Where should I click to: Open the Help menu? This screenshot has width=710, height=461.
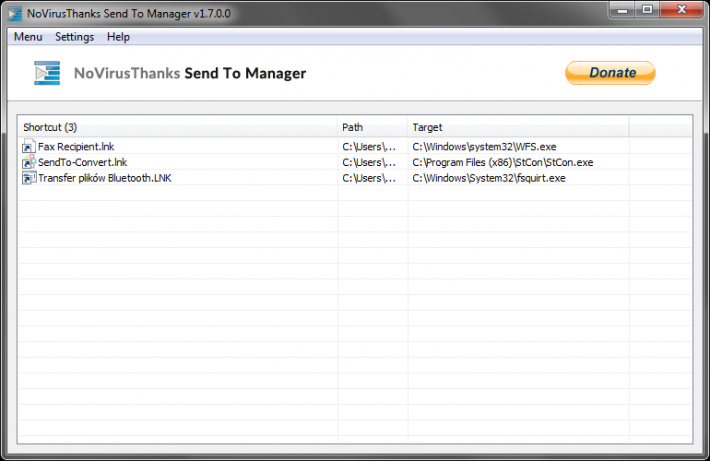118,37
